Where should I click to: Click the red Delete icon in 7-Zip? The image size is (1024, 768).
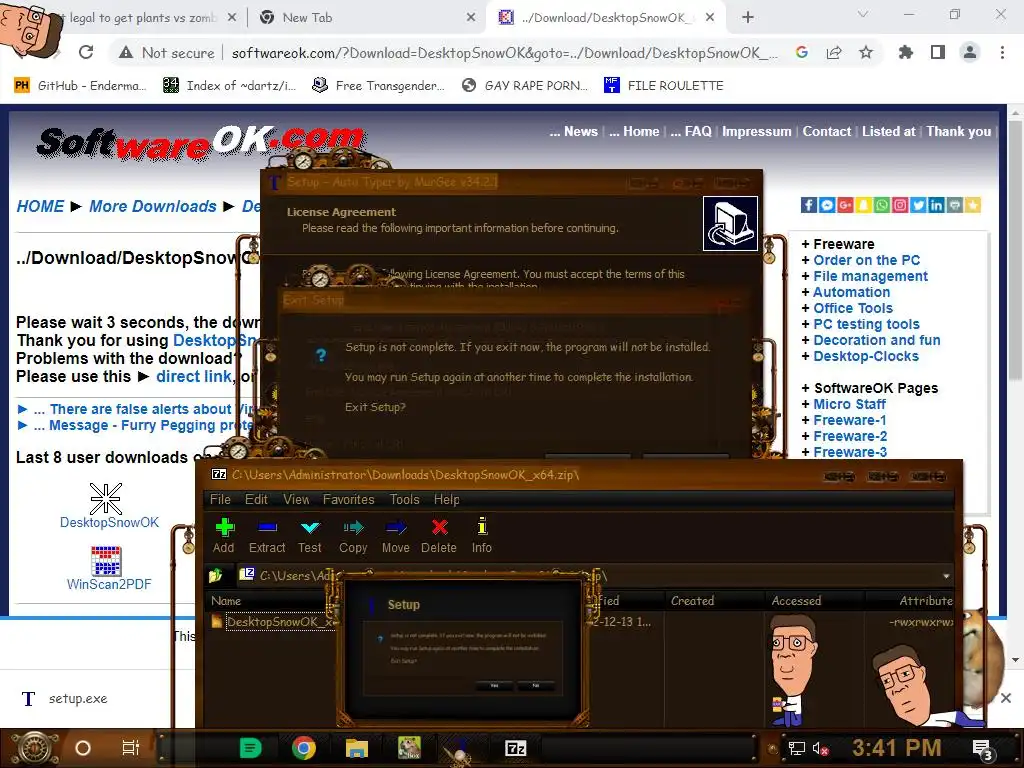tap(439, 536)
